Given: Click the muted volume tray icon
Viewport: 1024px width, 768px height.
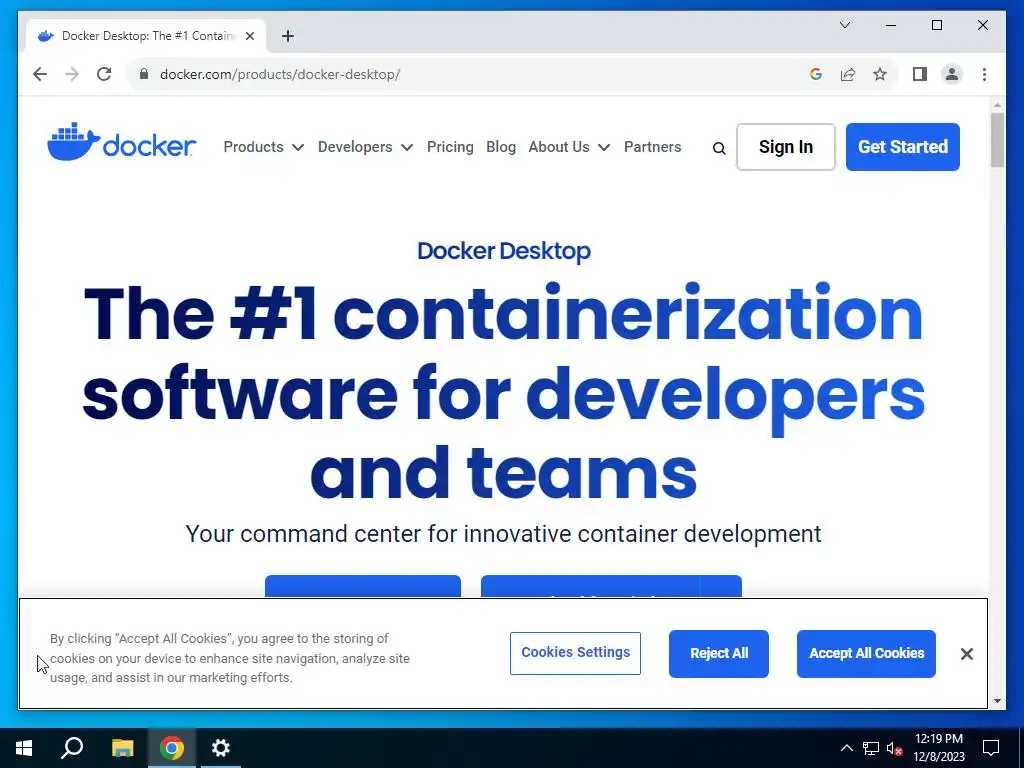Looking at the screenshot, I should coord(894,748).
